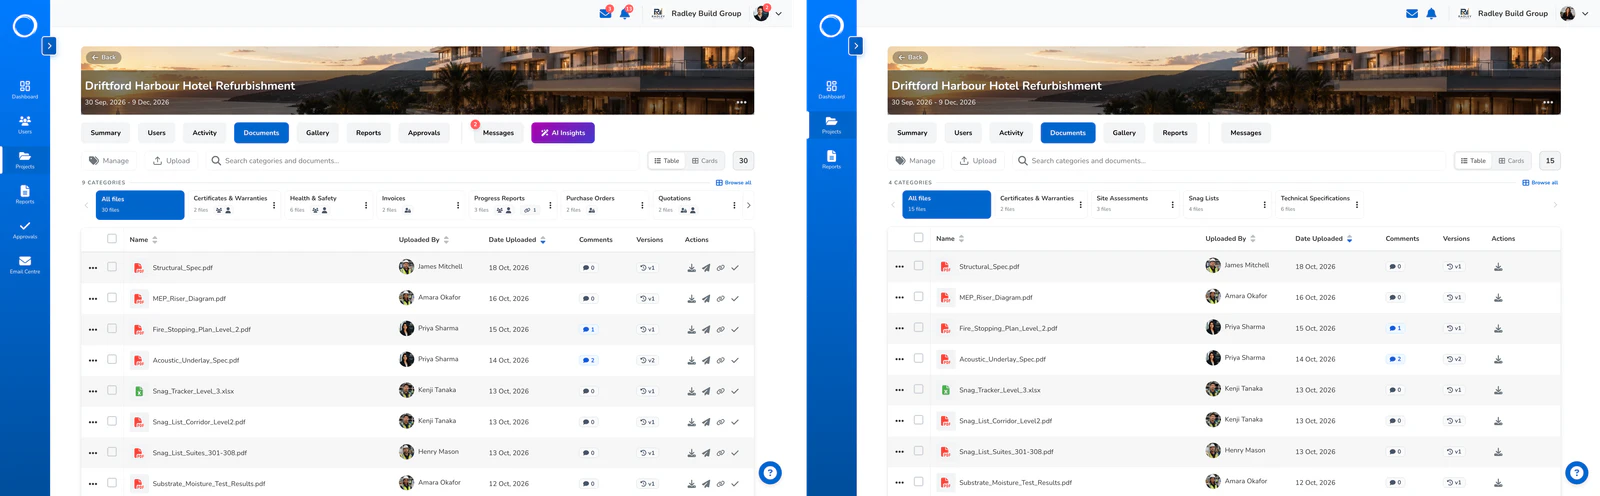This screenshot has width=1600, height=496.
Task: Open row menu for Structural_Spec.pdf, left panel
Action: [93, 268]
